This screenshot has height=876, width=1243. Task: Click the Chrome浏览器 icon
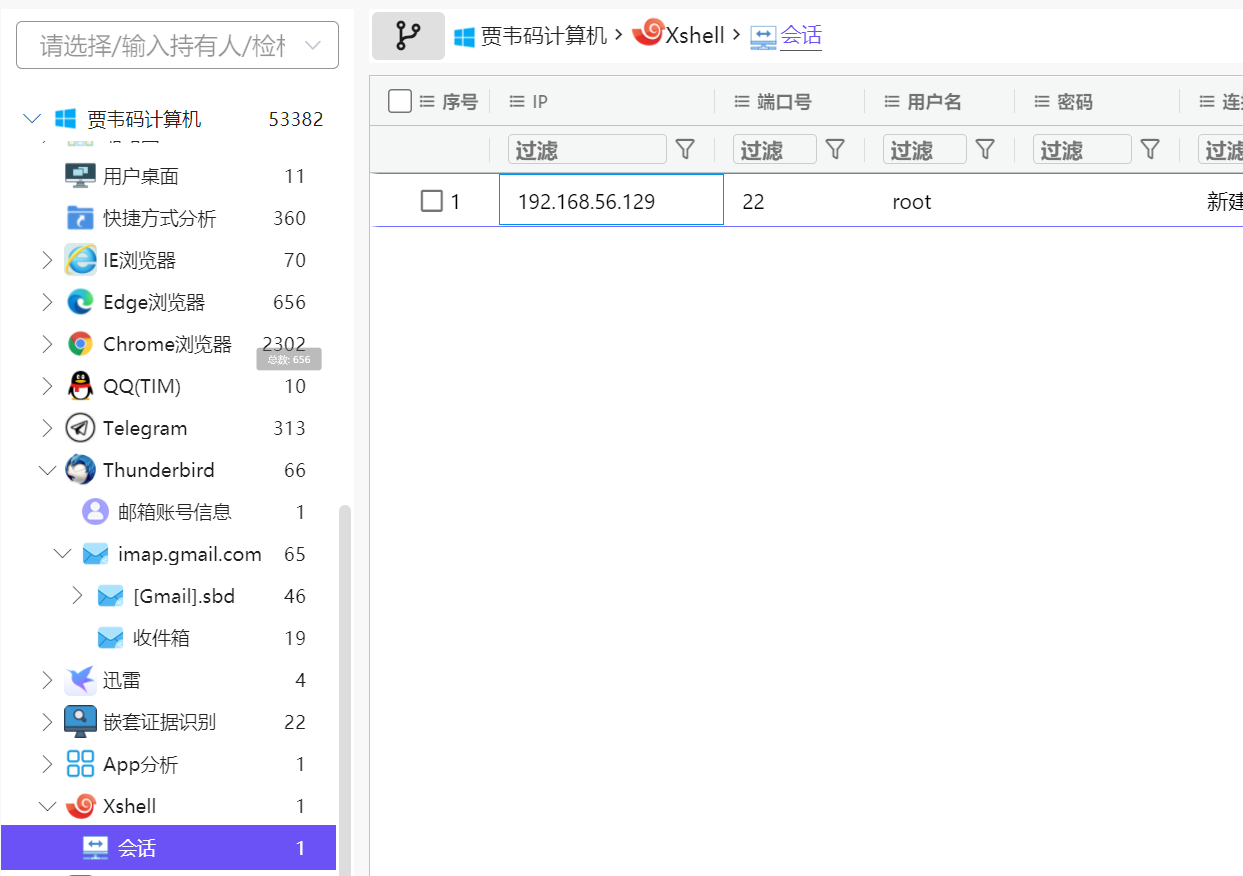tap(80, 344)
